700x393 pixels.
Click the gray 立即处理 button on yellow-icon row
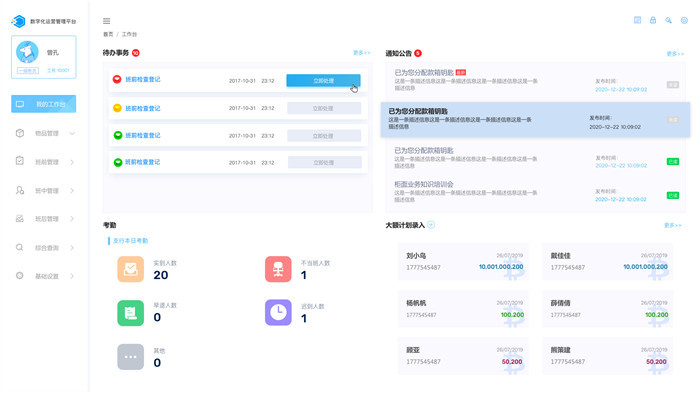324,108
